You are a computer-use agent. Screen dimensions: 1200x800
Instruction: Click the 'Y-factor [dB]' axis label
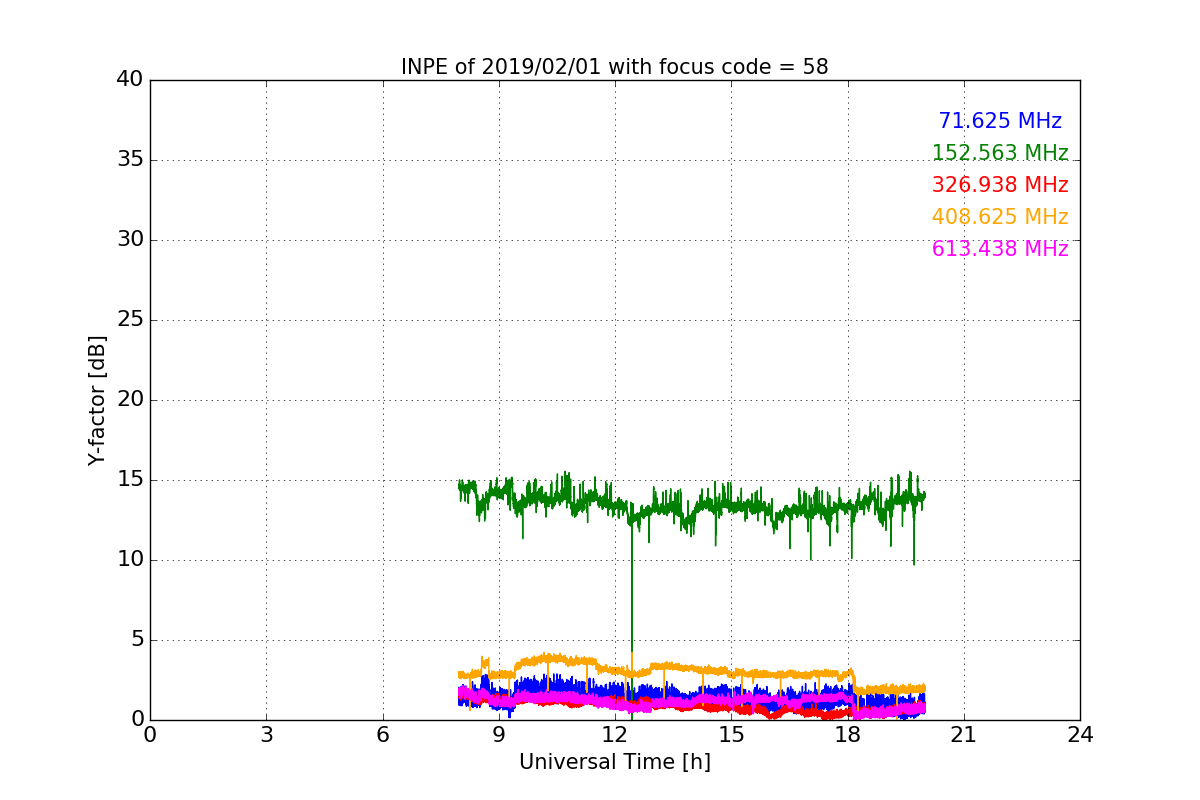97,400
